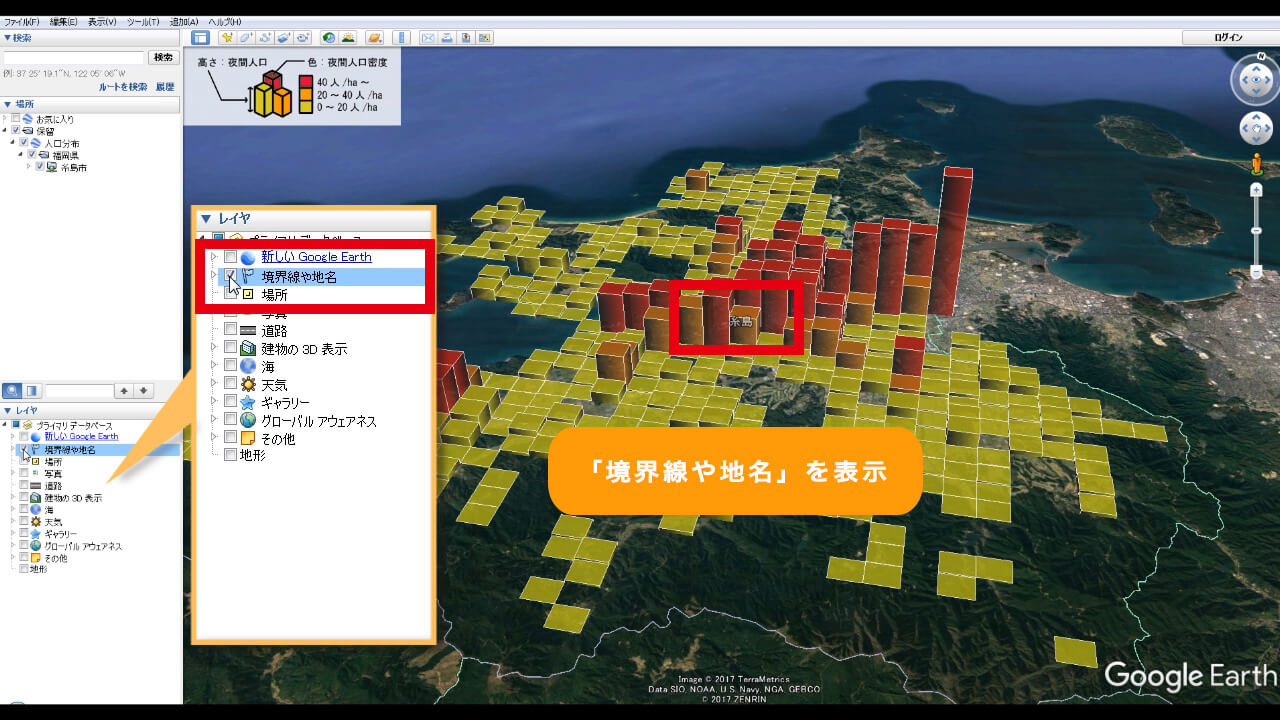Screen dimensions: 1280x720
Task: Click the places filter field beside the arrows
Action: 80,390
